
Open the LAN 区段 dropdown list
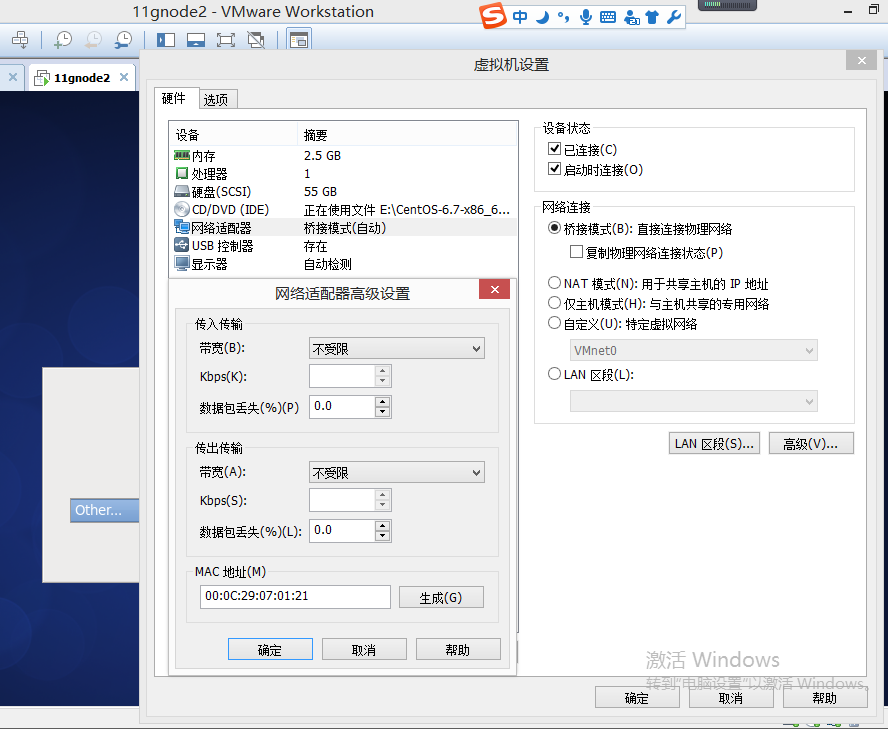click(693, 401)
